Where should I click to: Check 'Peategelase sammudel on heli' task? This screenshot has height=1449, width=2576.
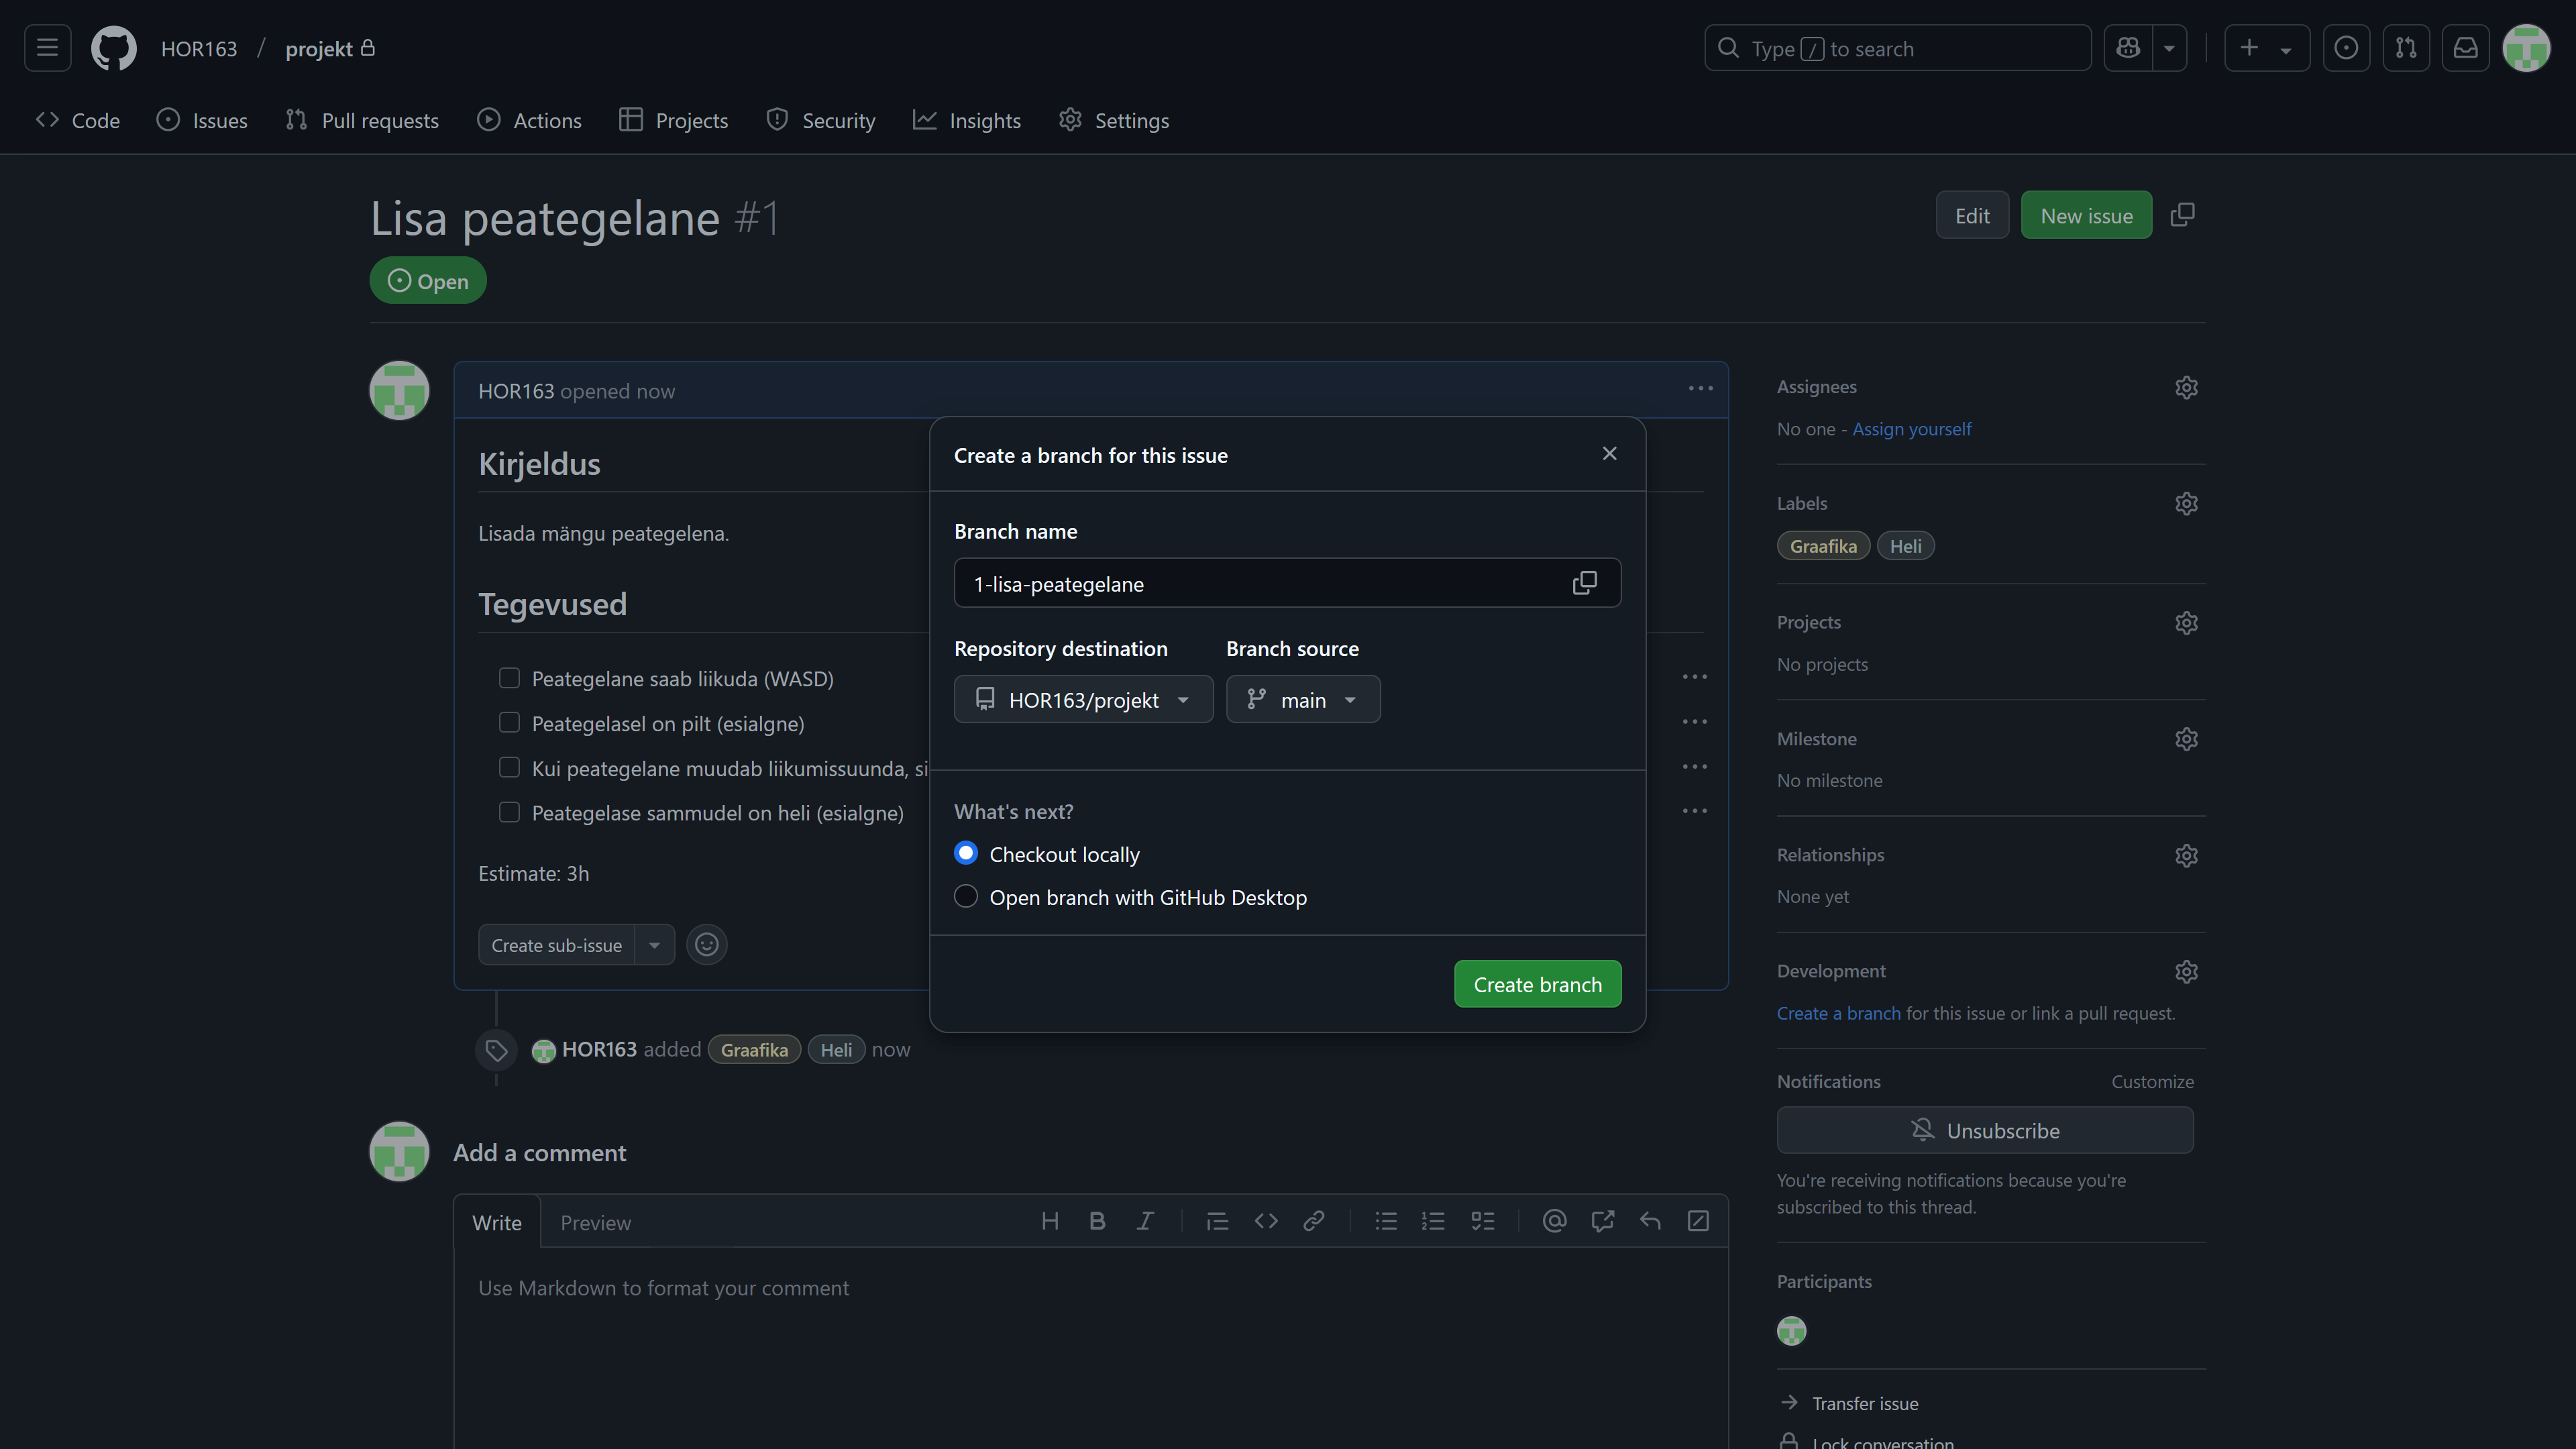click(x=509, y=812)
